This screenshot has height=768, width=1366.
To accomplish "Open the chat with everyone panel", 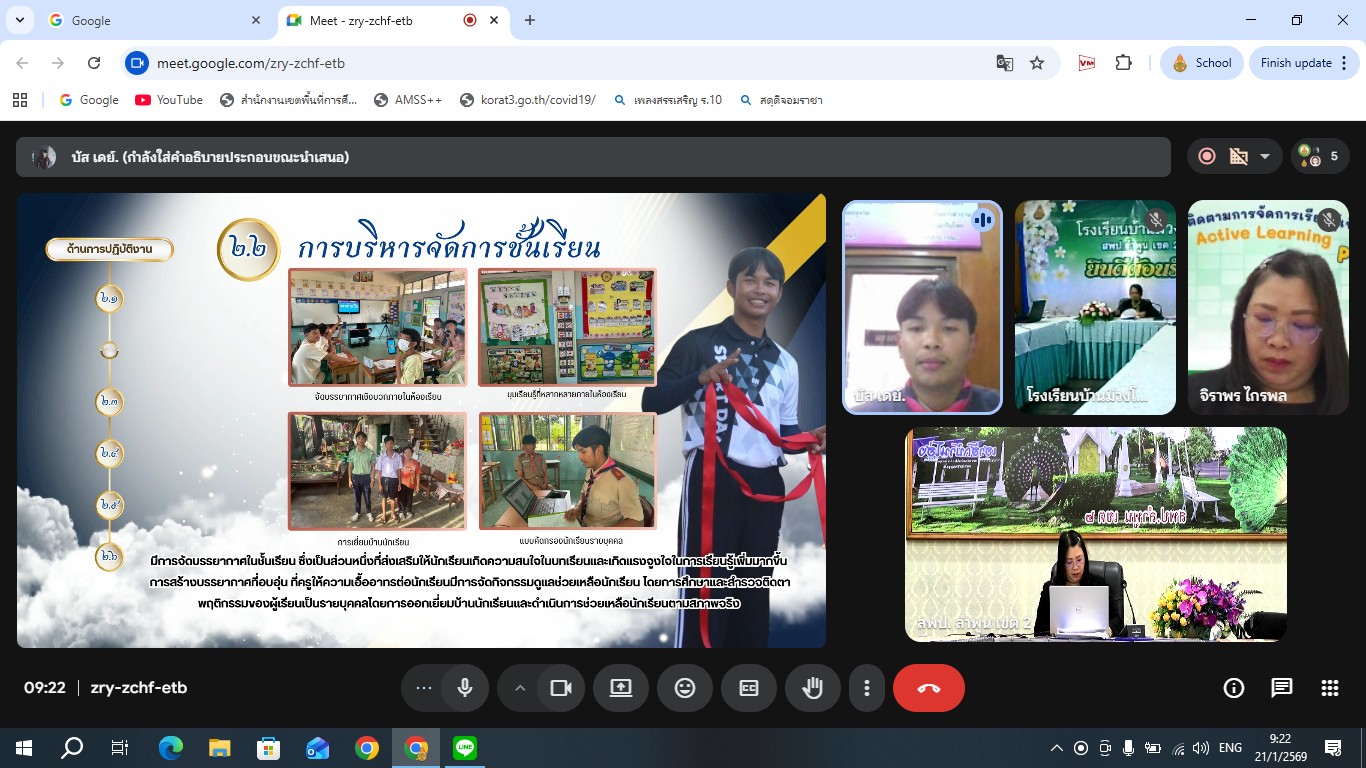I will pyautogui.click(x=1282, y=688).
